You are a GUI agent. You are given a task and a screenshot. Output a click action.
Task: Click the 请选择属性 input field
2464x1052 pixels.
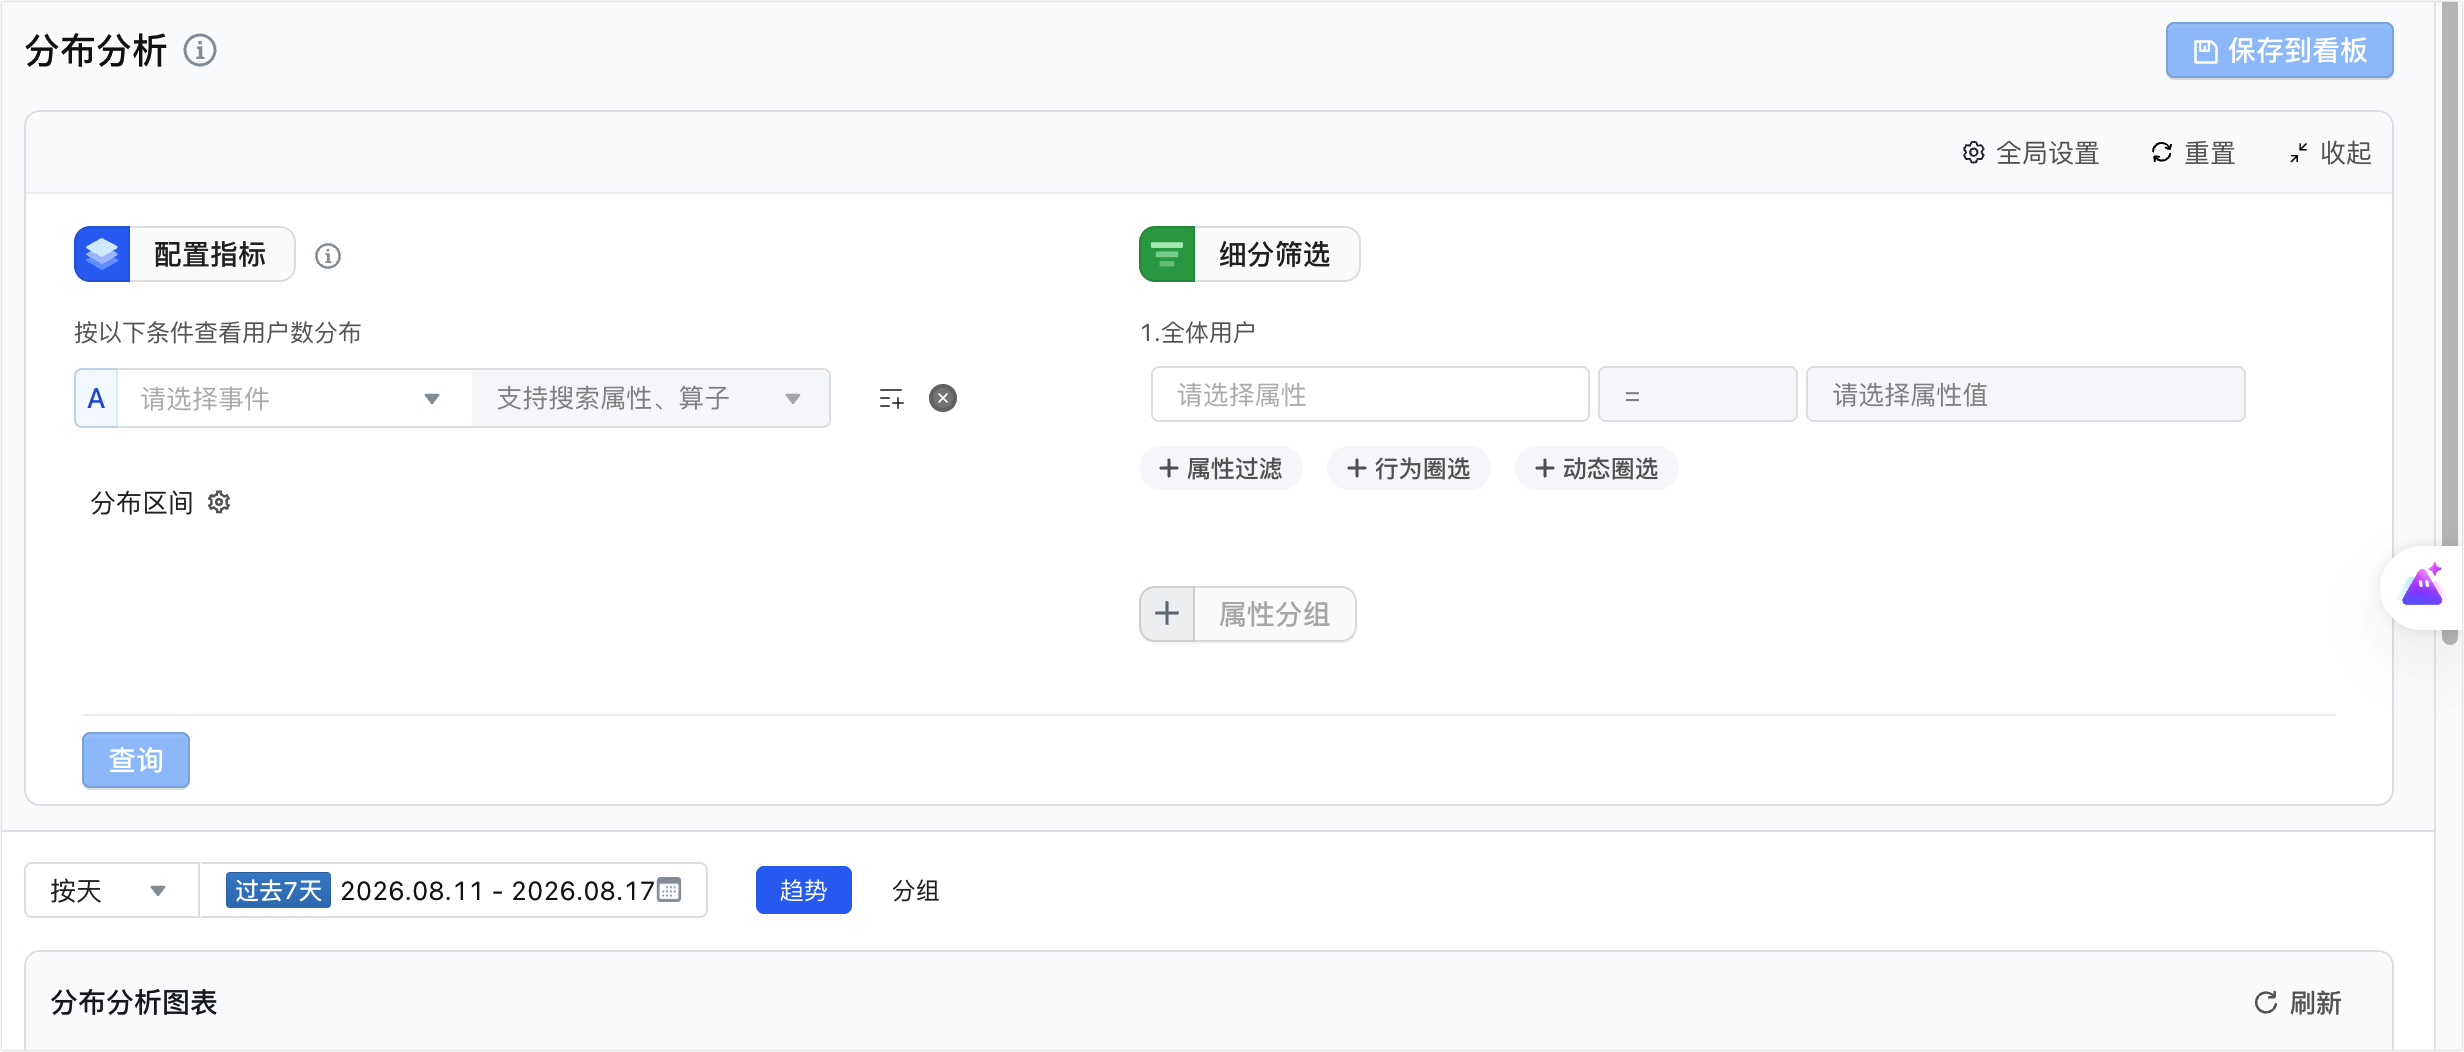(x=1370, y=395)
